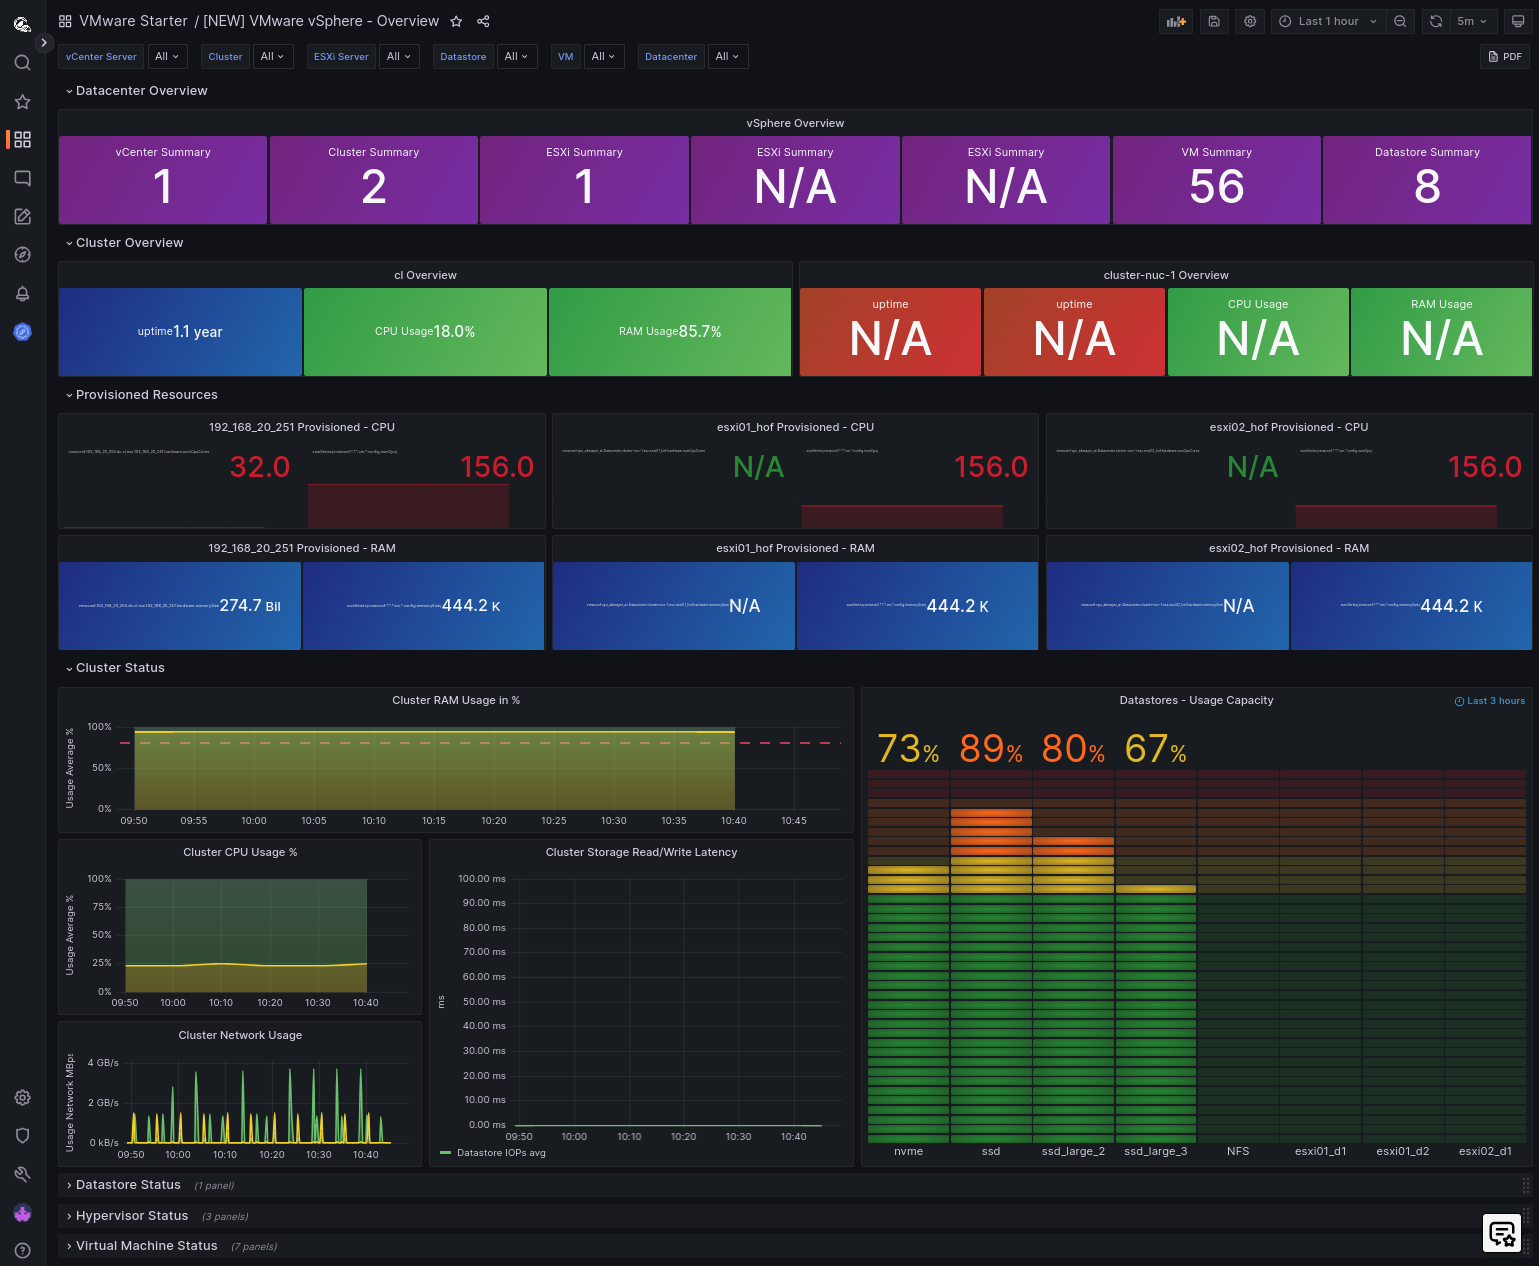The height and width of the screenshot is (1266, 1539).
Task: Open the feedback chat star icon
Action: pos(1502,1233)
